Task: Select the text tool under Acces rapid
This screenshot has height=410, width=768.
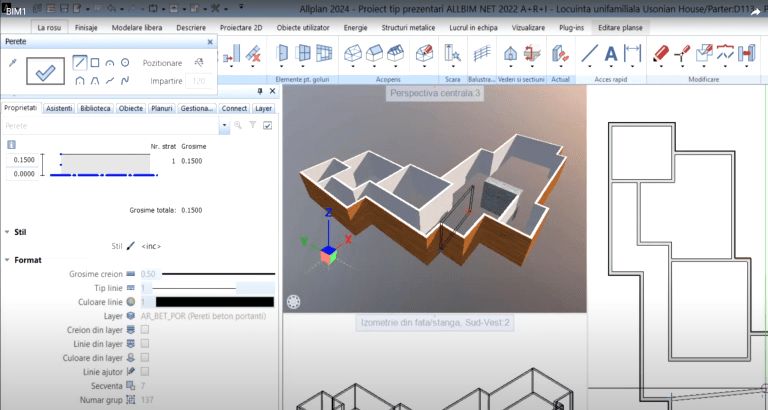Action: [x=611, y=53]
